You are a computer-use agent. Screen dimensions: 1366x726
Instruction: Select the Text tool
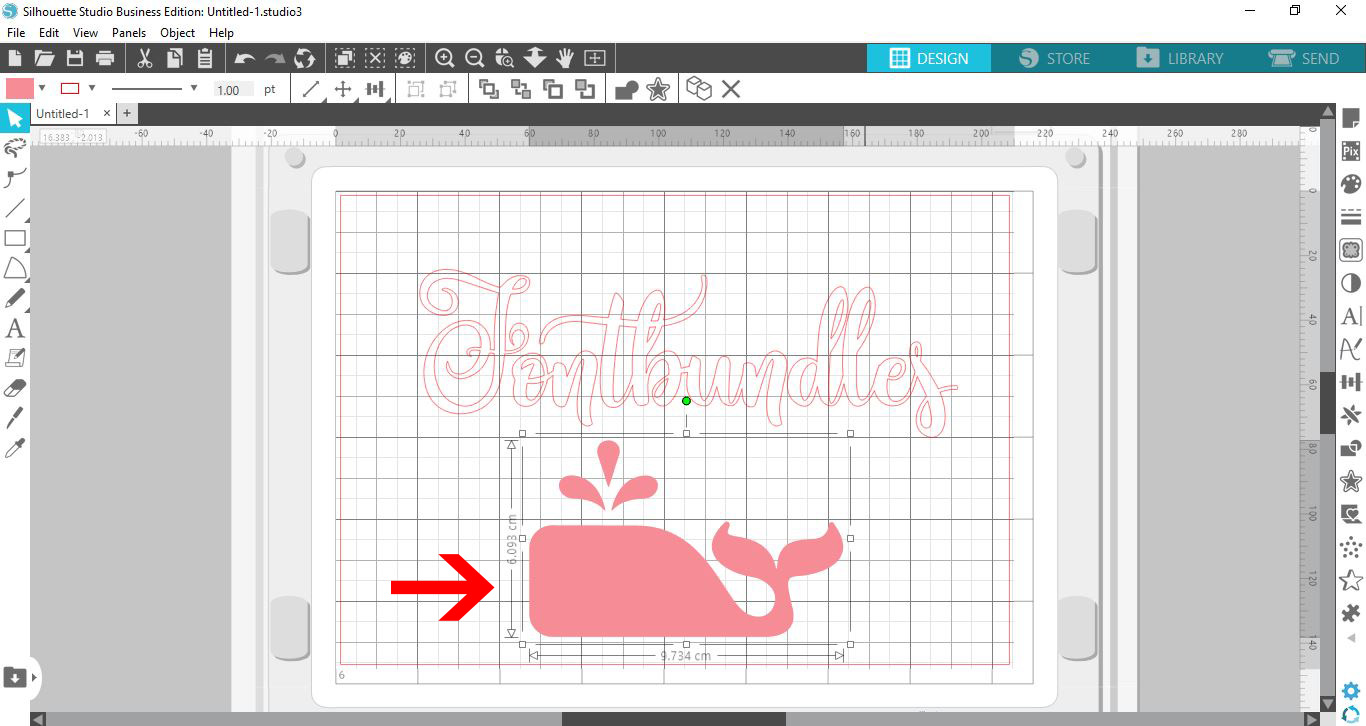[x=15, y=328]
